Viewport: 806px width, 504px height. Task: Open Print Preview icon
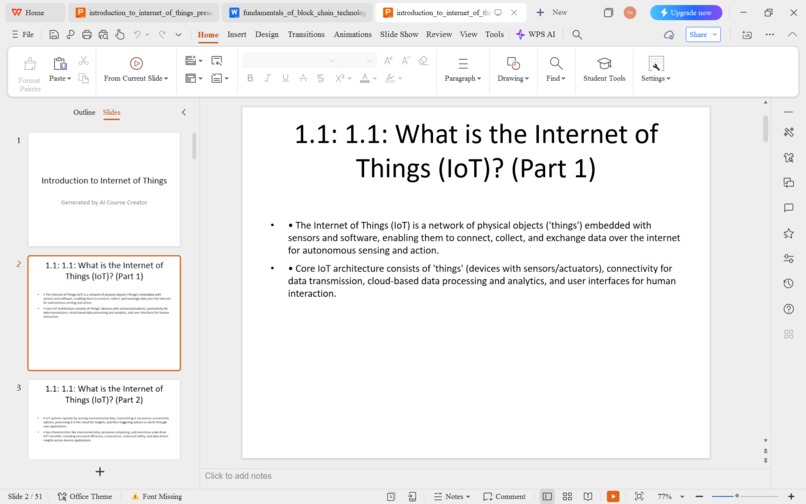click(103, 34)
